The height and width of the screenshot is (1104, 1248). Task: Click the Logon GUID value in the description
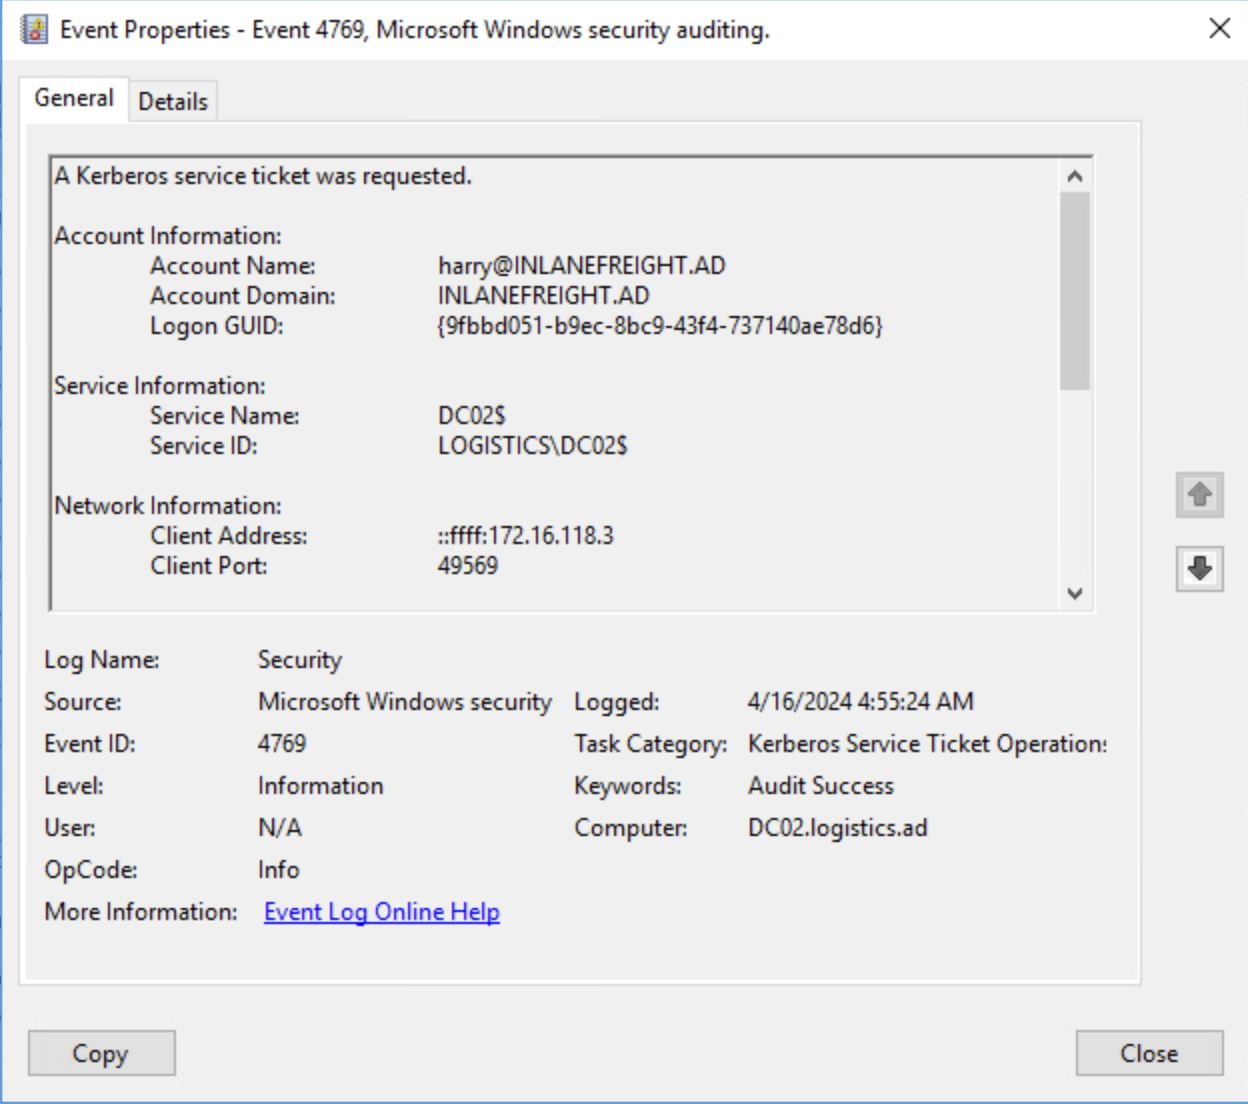coord(660,326)
